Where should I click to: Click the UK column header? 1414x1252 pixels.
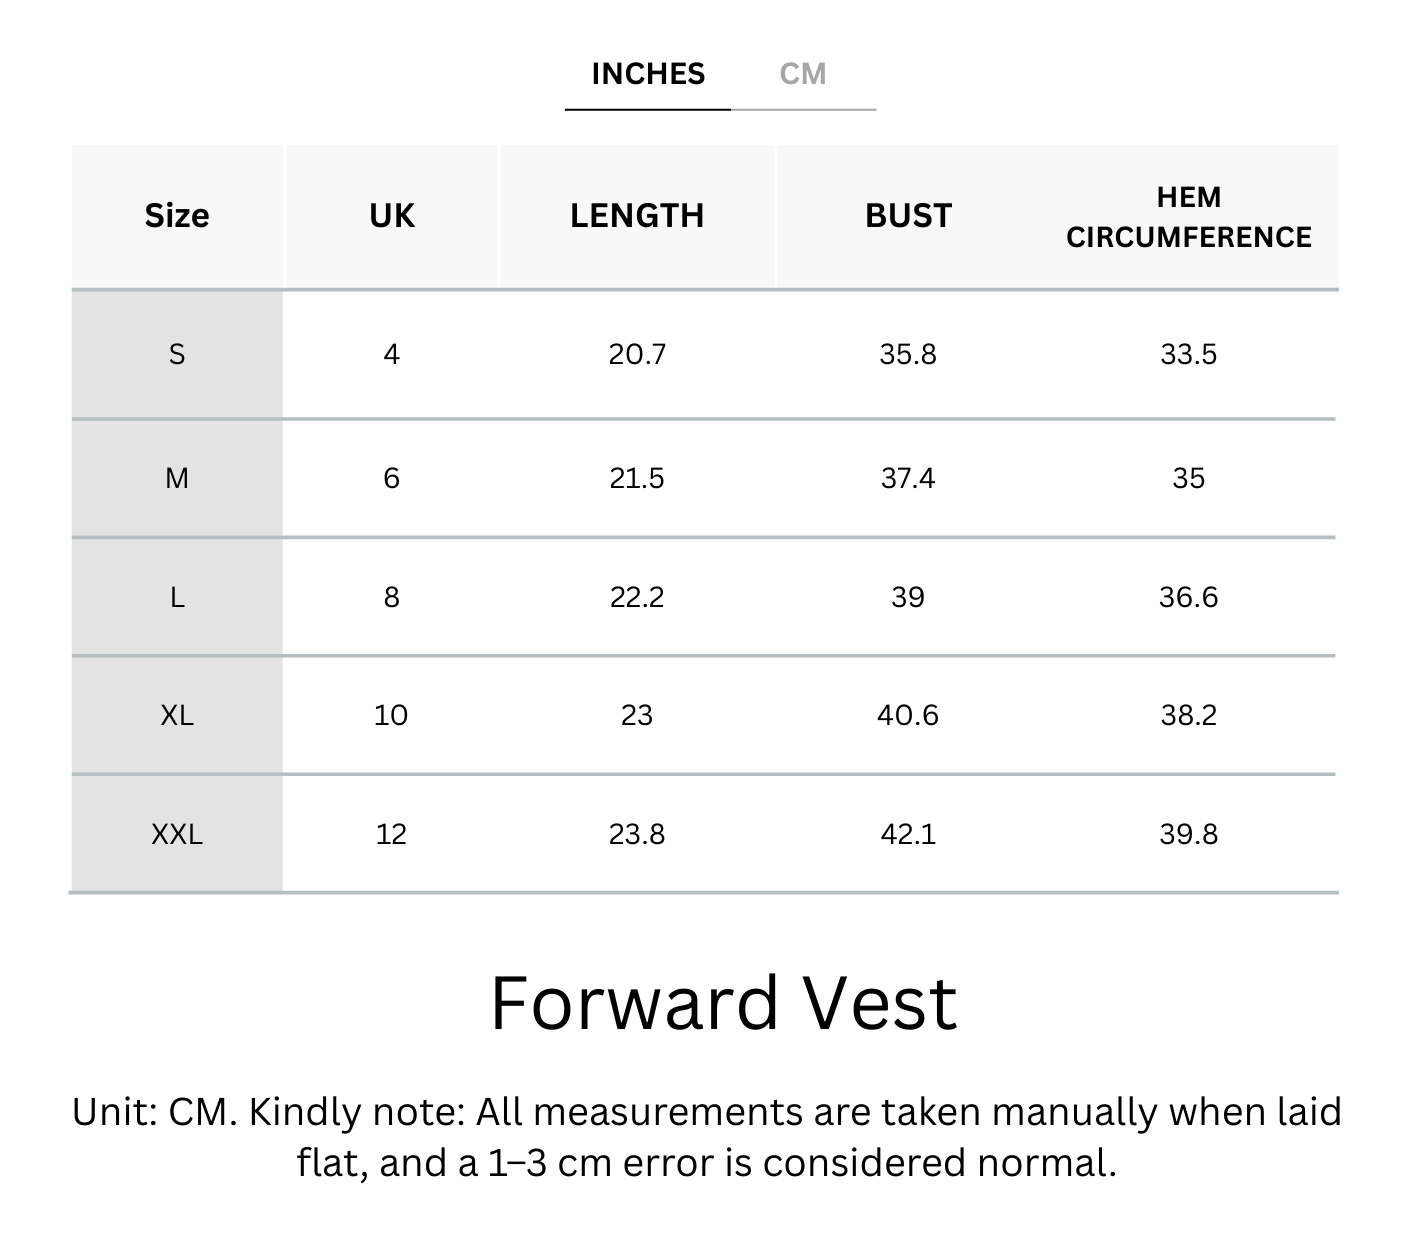[x=391, y=216]
